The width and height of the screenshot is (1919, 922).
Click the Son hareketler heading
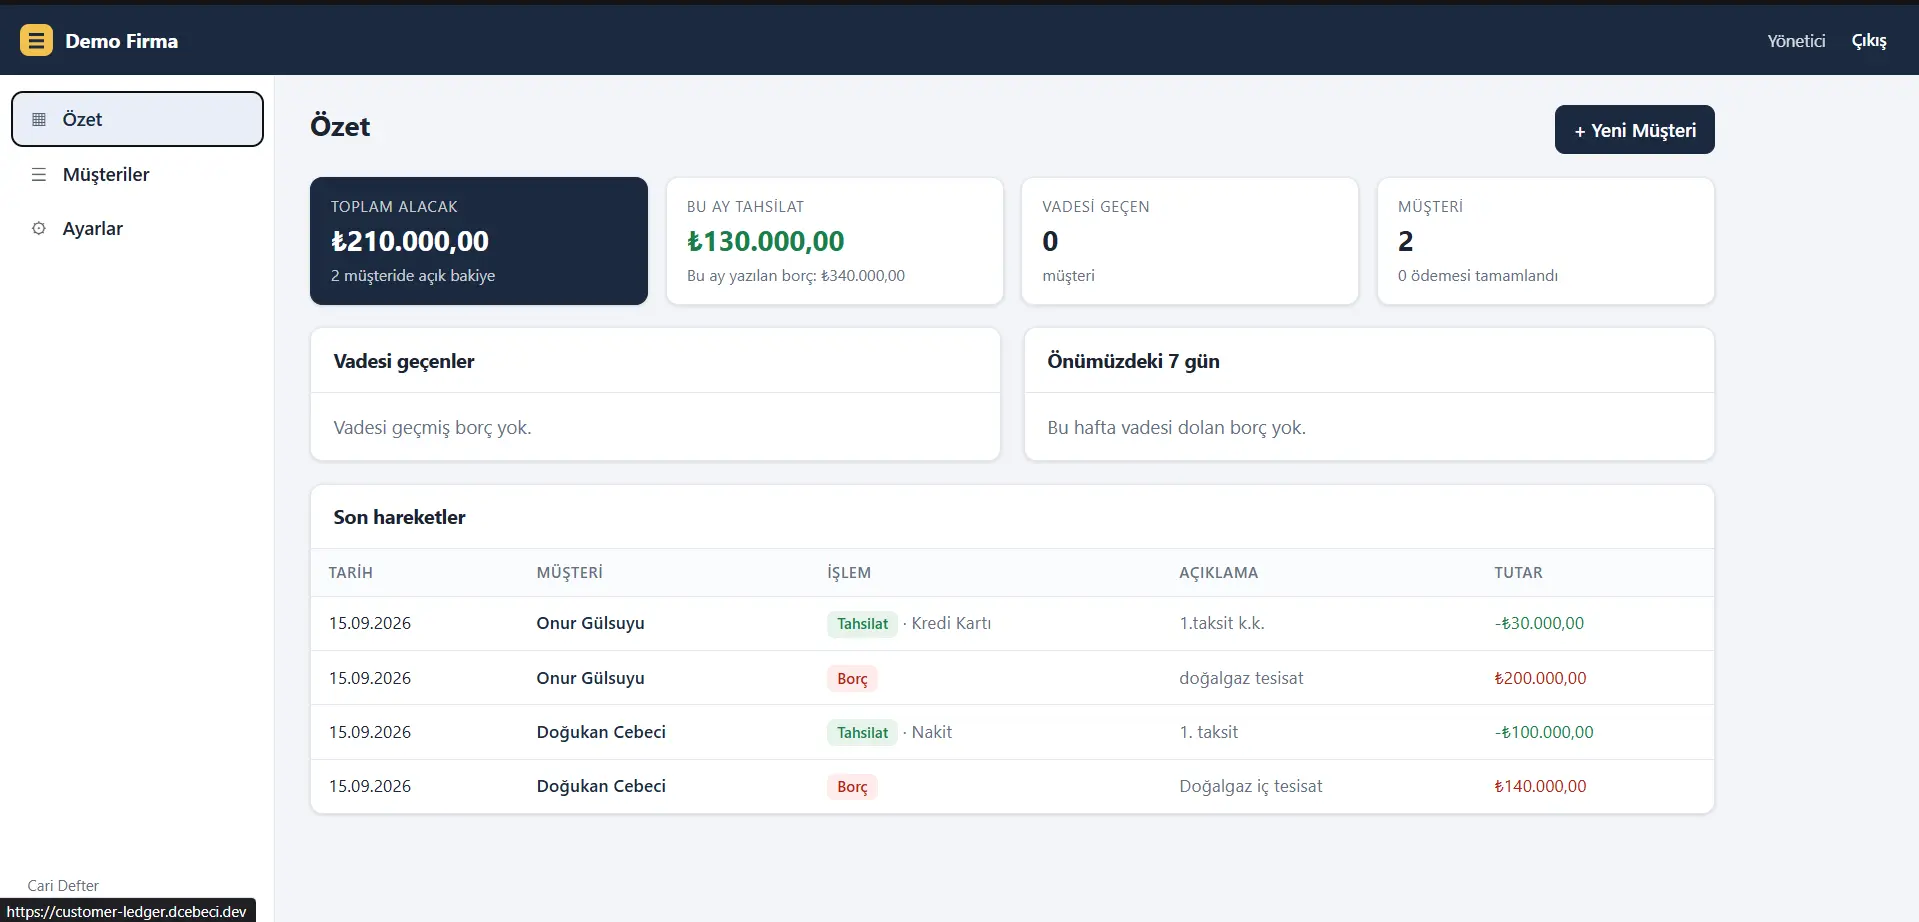[399, 517]
